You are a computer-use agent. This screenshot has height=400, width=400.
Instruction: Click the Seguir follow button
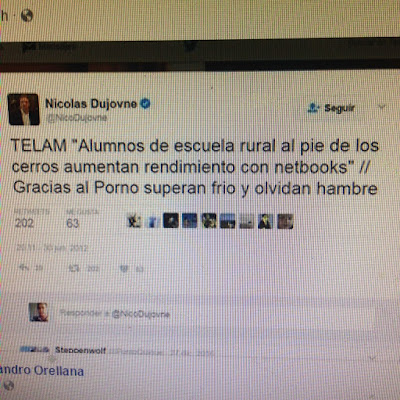click(x=331, y=108)
